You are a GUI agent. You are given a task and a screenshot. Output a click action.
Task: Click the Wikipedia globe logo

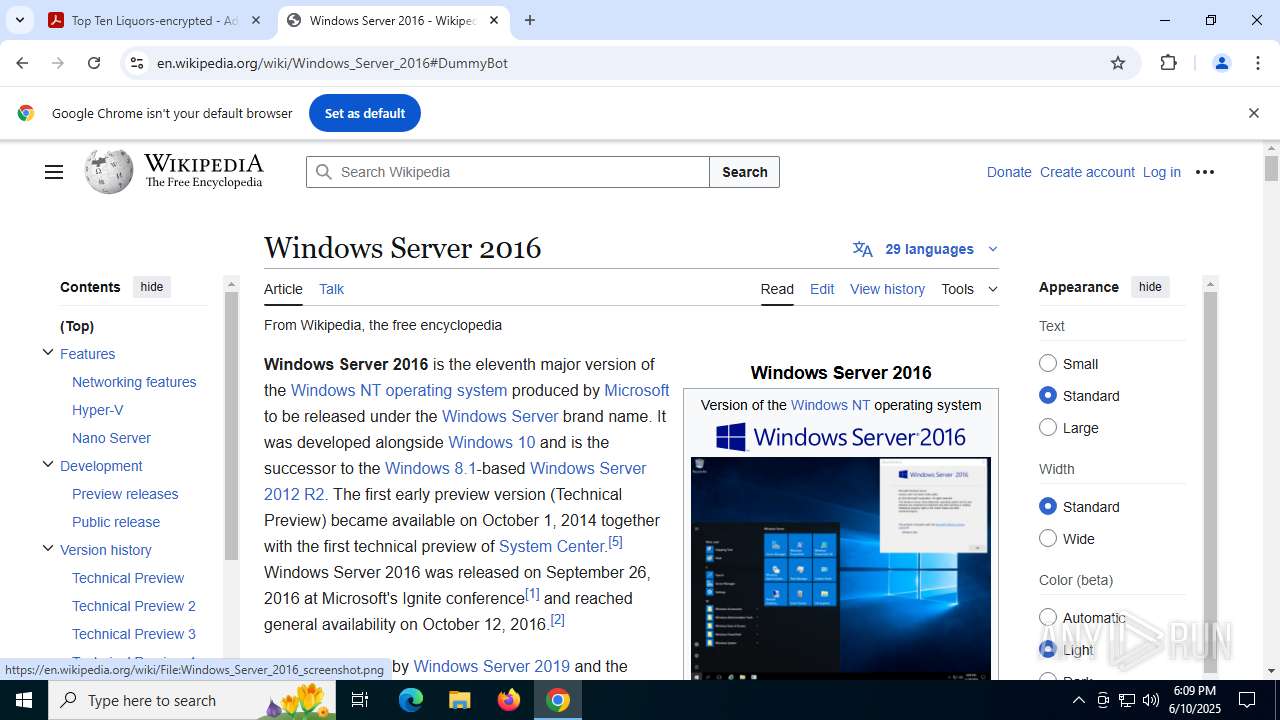109,172
